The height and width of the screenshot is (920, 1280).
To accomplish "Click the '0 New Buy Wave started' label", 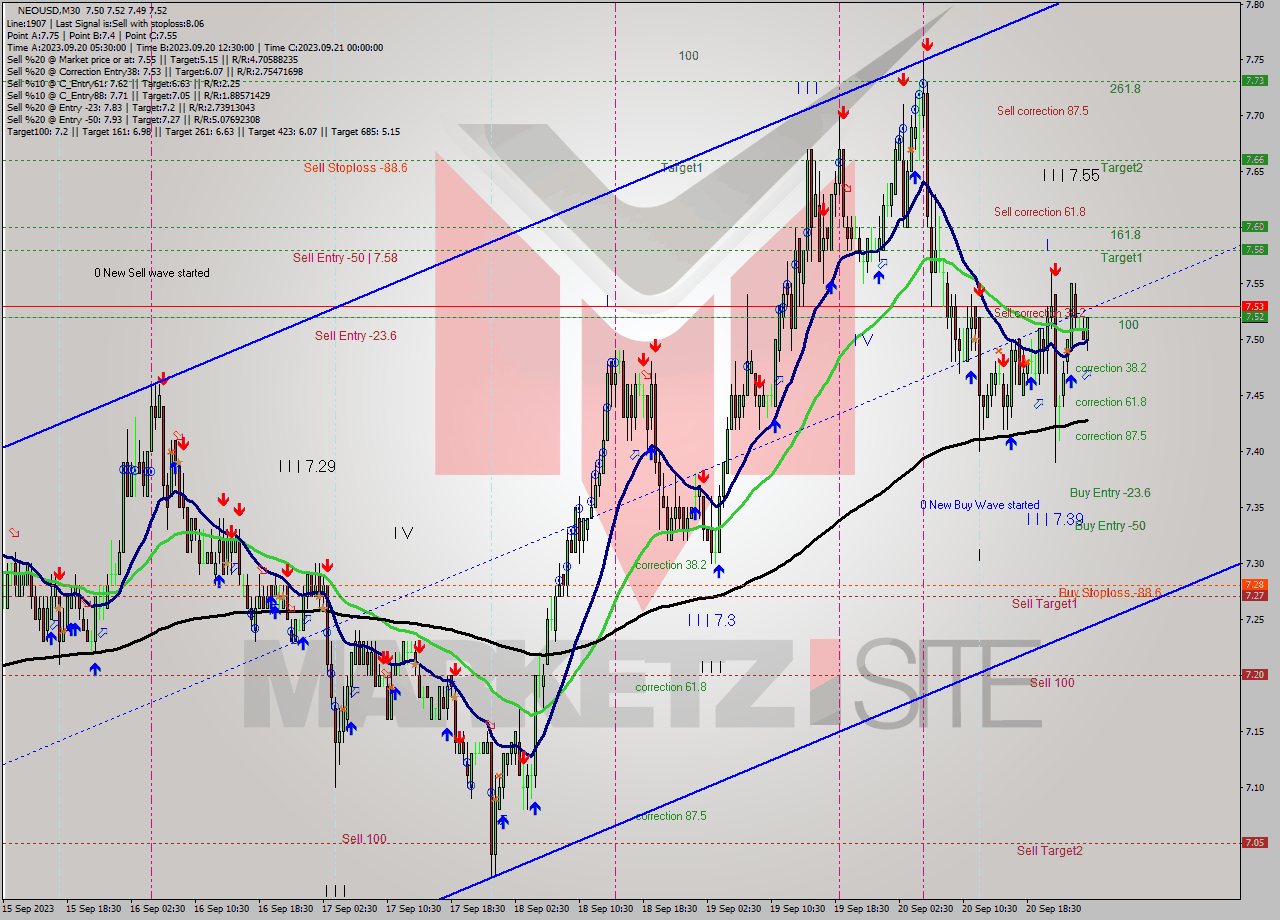I will [980, 505].
